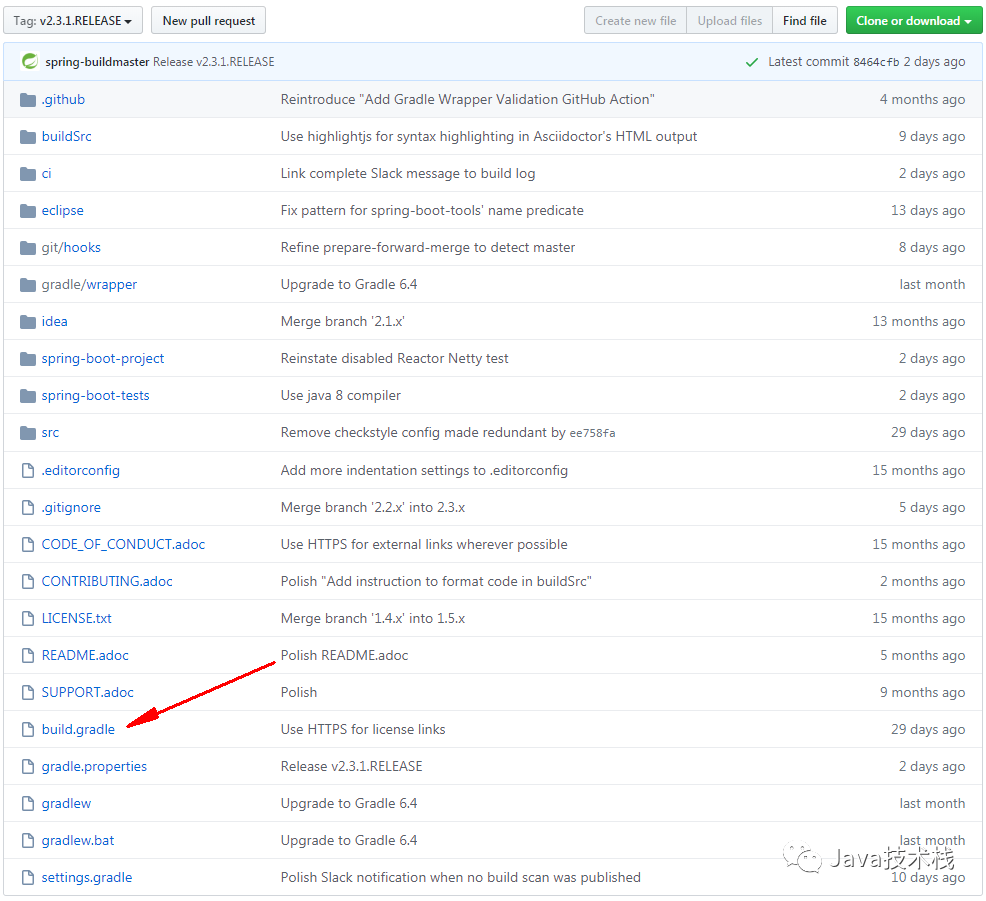Click the folder icon for spring-boot-project
The image size is (986, 901).
(x=27, y=358)
